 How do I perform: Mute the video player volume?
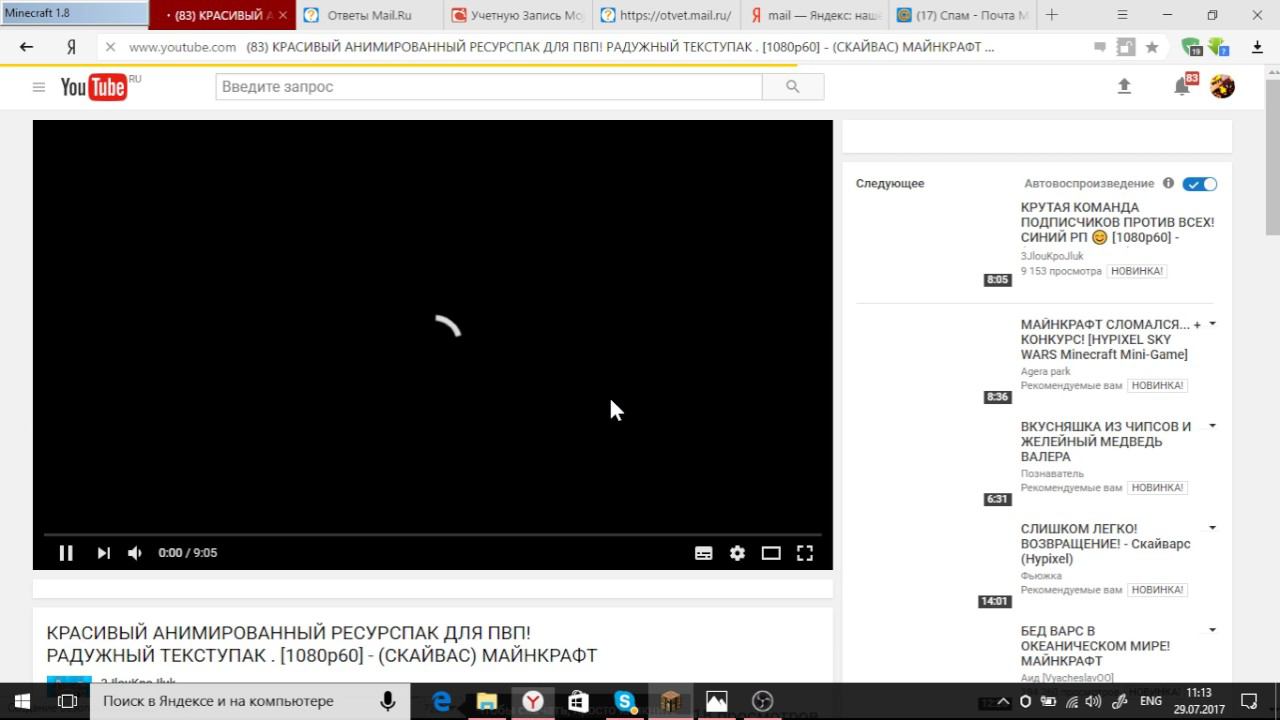(135, 553)
